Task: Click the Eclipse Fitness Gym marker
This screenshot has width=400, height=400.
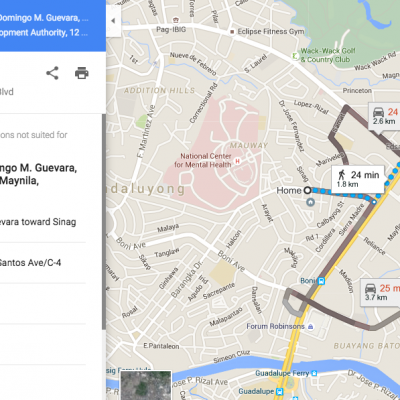Action: point(232,32)
